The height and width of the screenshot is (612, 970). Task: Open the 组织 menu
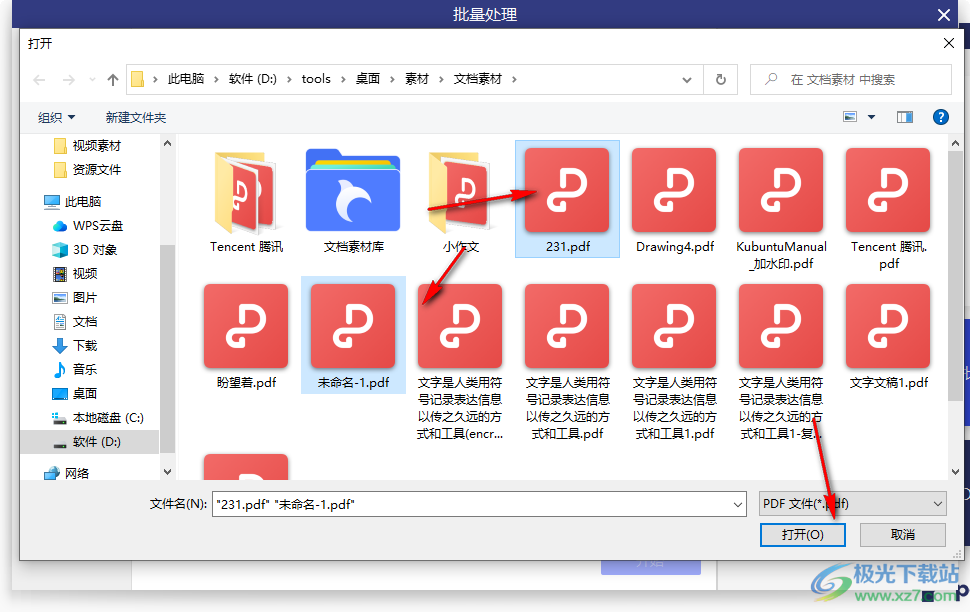(x=56, y=117)
